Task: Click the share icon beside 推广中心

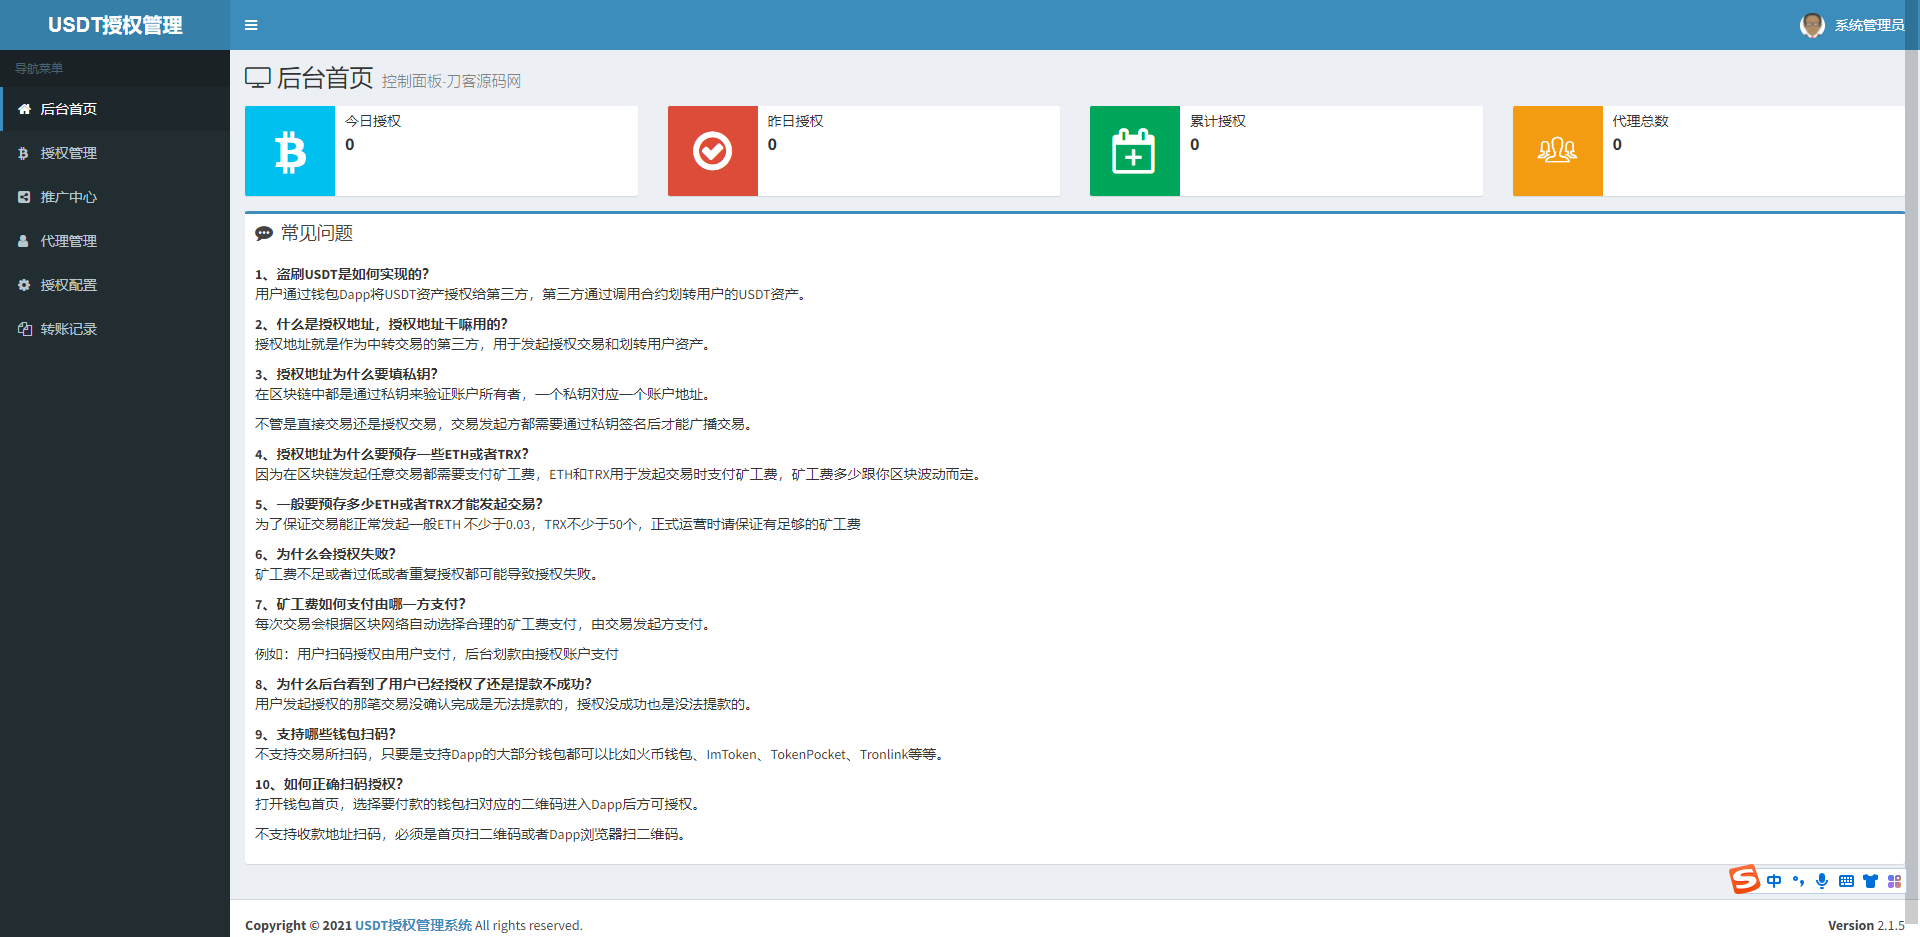Action: point(24,197)
